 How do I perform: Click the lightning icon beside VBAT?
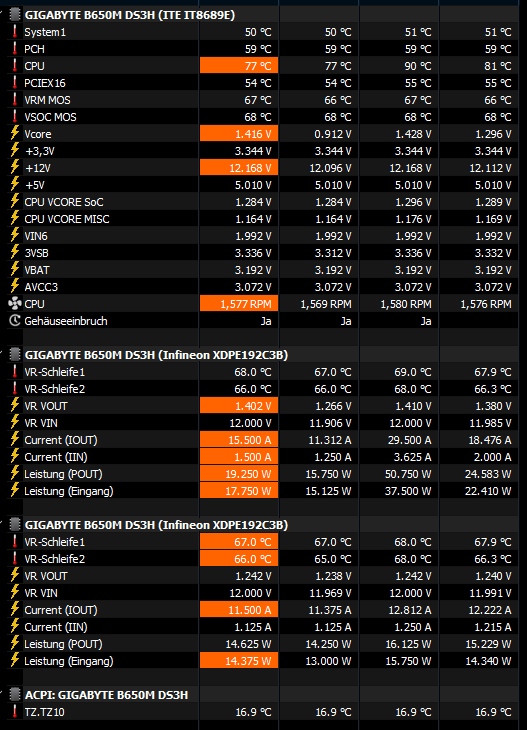[x=15, y=269]
